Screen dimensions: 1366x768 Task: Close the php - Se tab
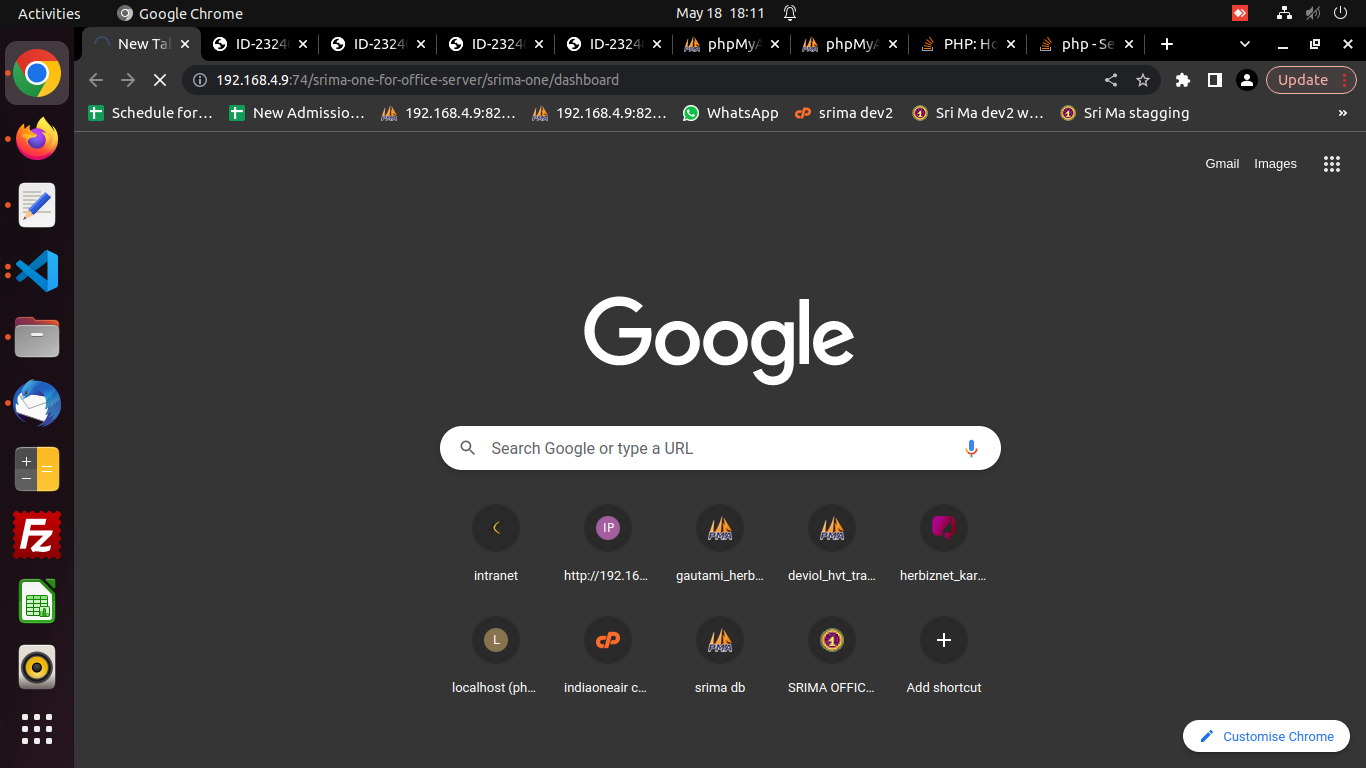pos(1129,44)
